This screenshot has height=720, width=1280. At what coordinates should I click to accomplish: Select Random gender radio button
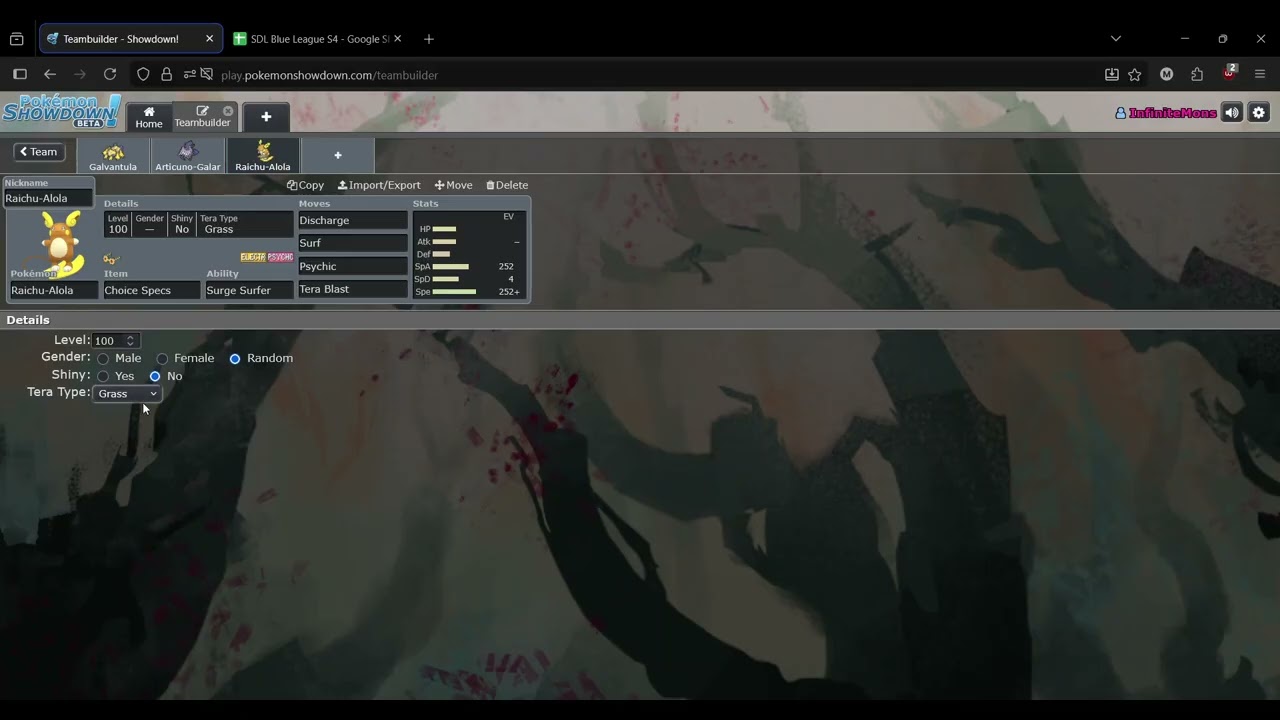tap(235, 359)
